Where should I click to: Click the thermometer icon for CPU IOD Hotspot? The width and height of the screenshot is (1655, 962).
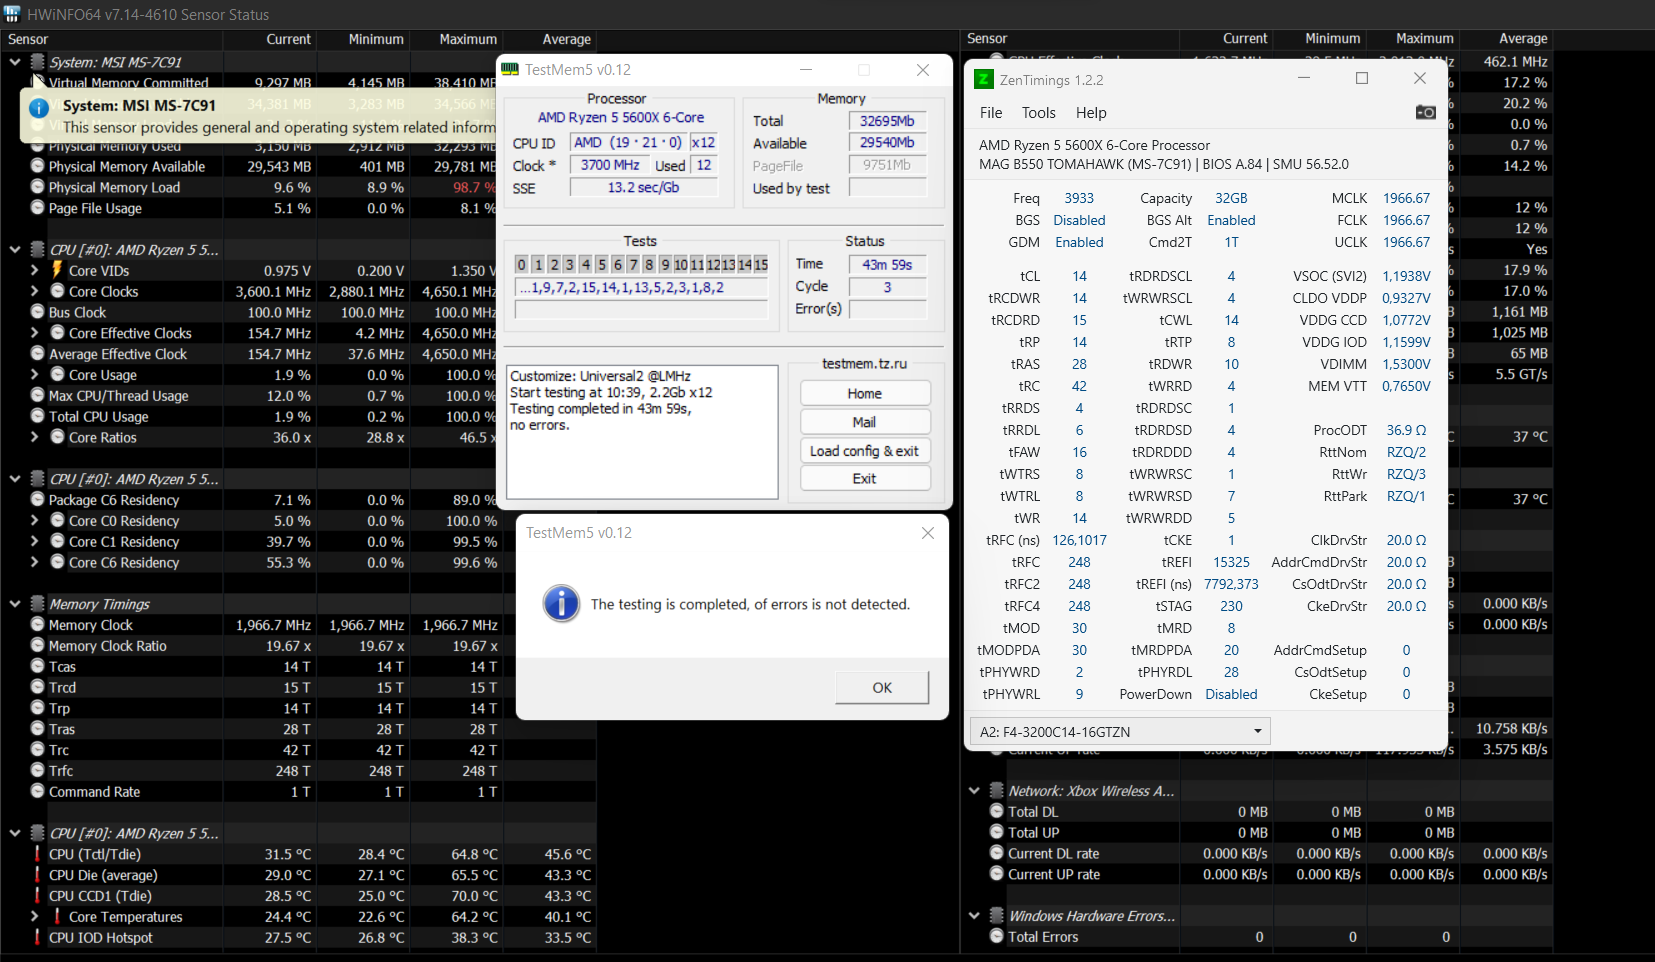(38, 937)
